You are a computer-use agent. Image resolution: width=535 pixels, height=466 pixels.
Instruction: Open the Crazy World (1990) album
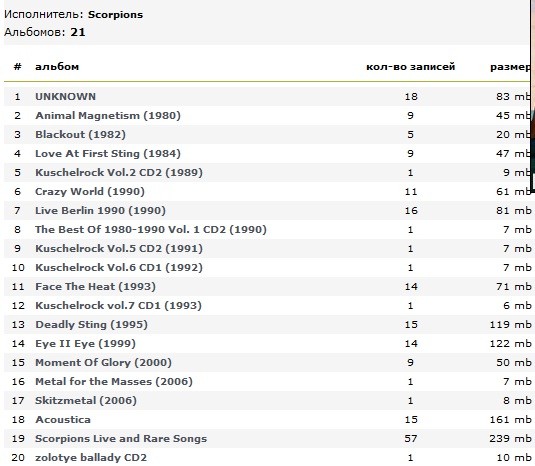coord(90,192)
